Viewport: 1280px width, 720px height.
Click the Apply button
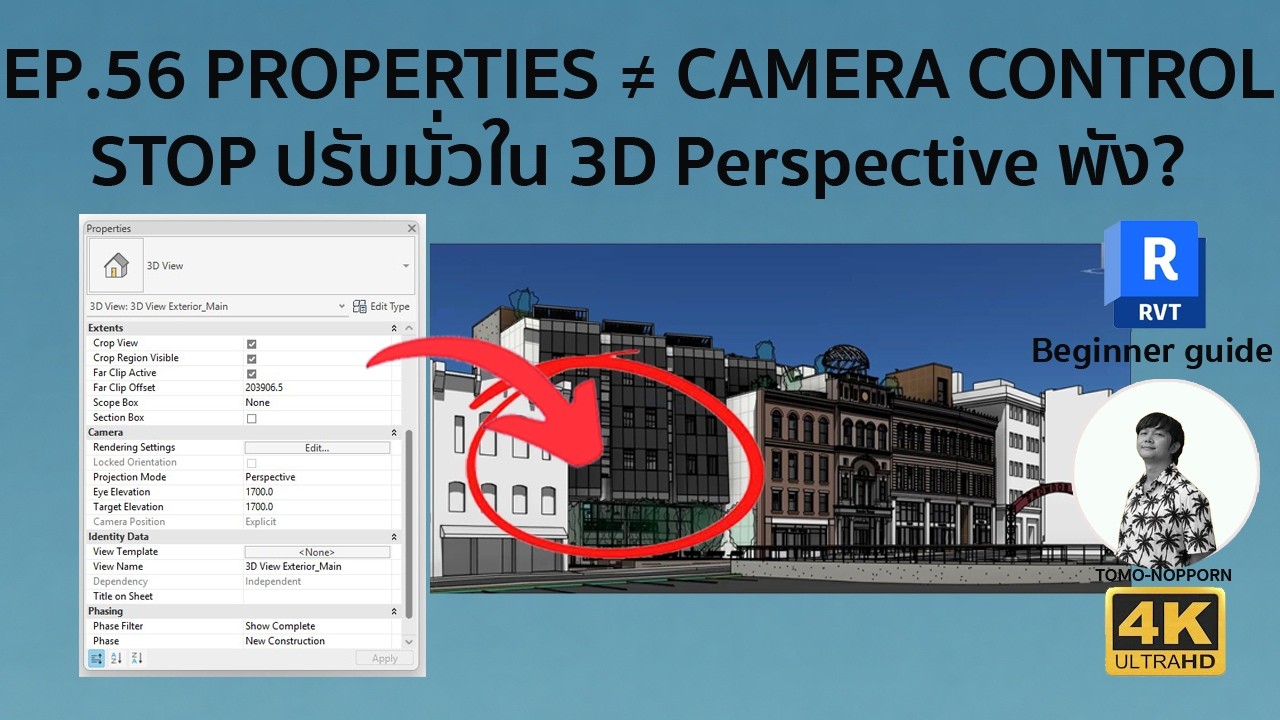pyautogui.click(x=384, y=658)
